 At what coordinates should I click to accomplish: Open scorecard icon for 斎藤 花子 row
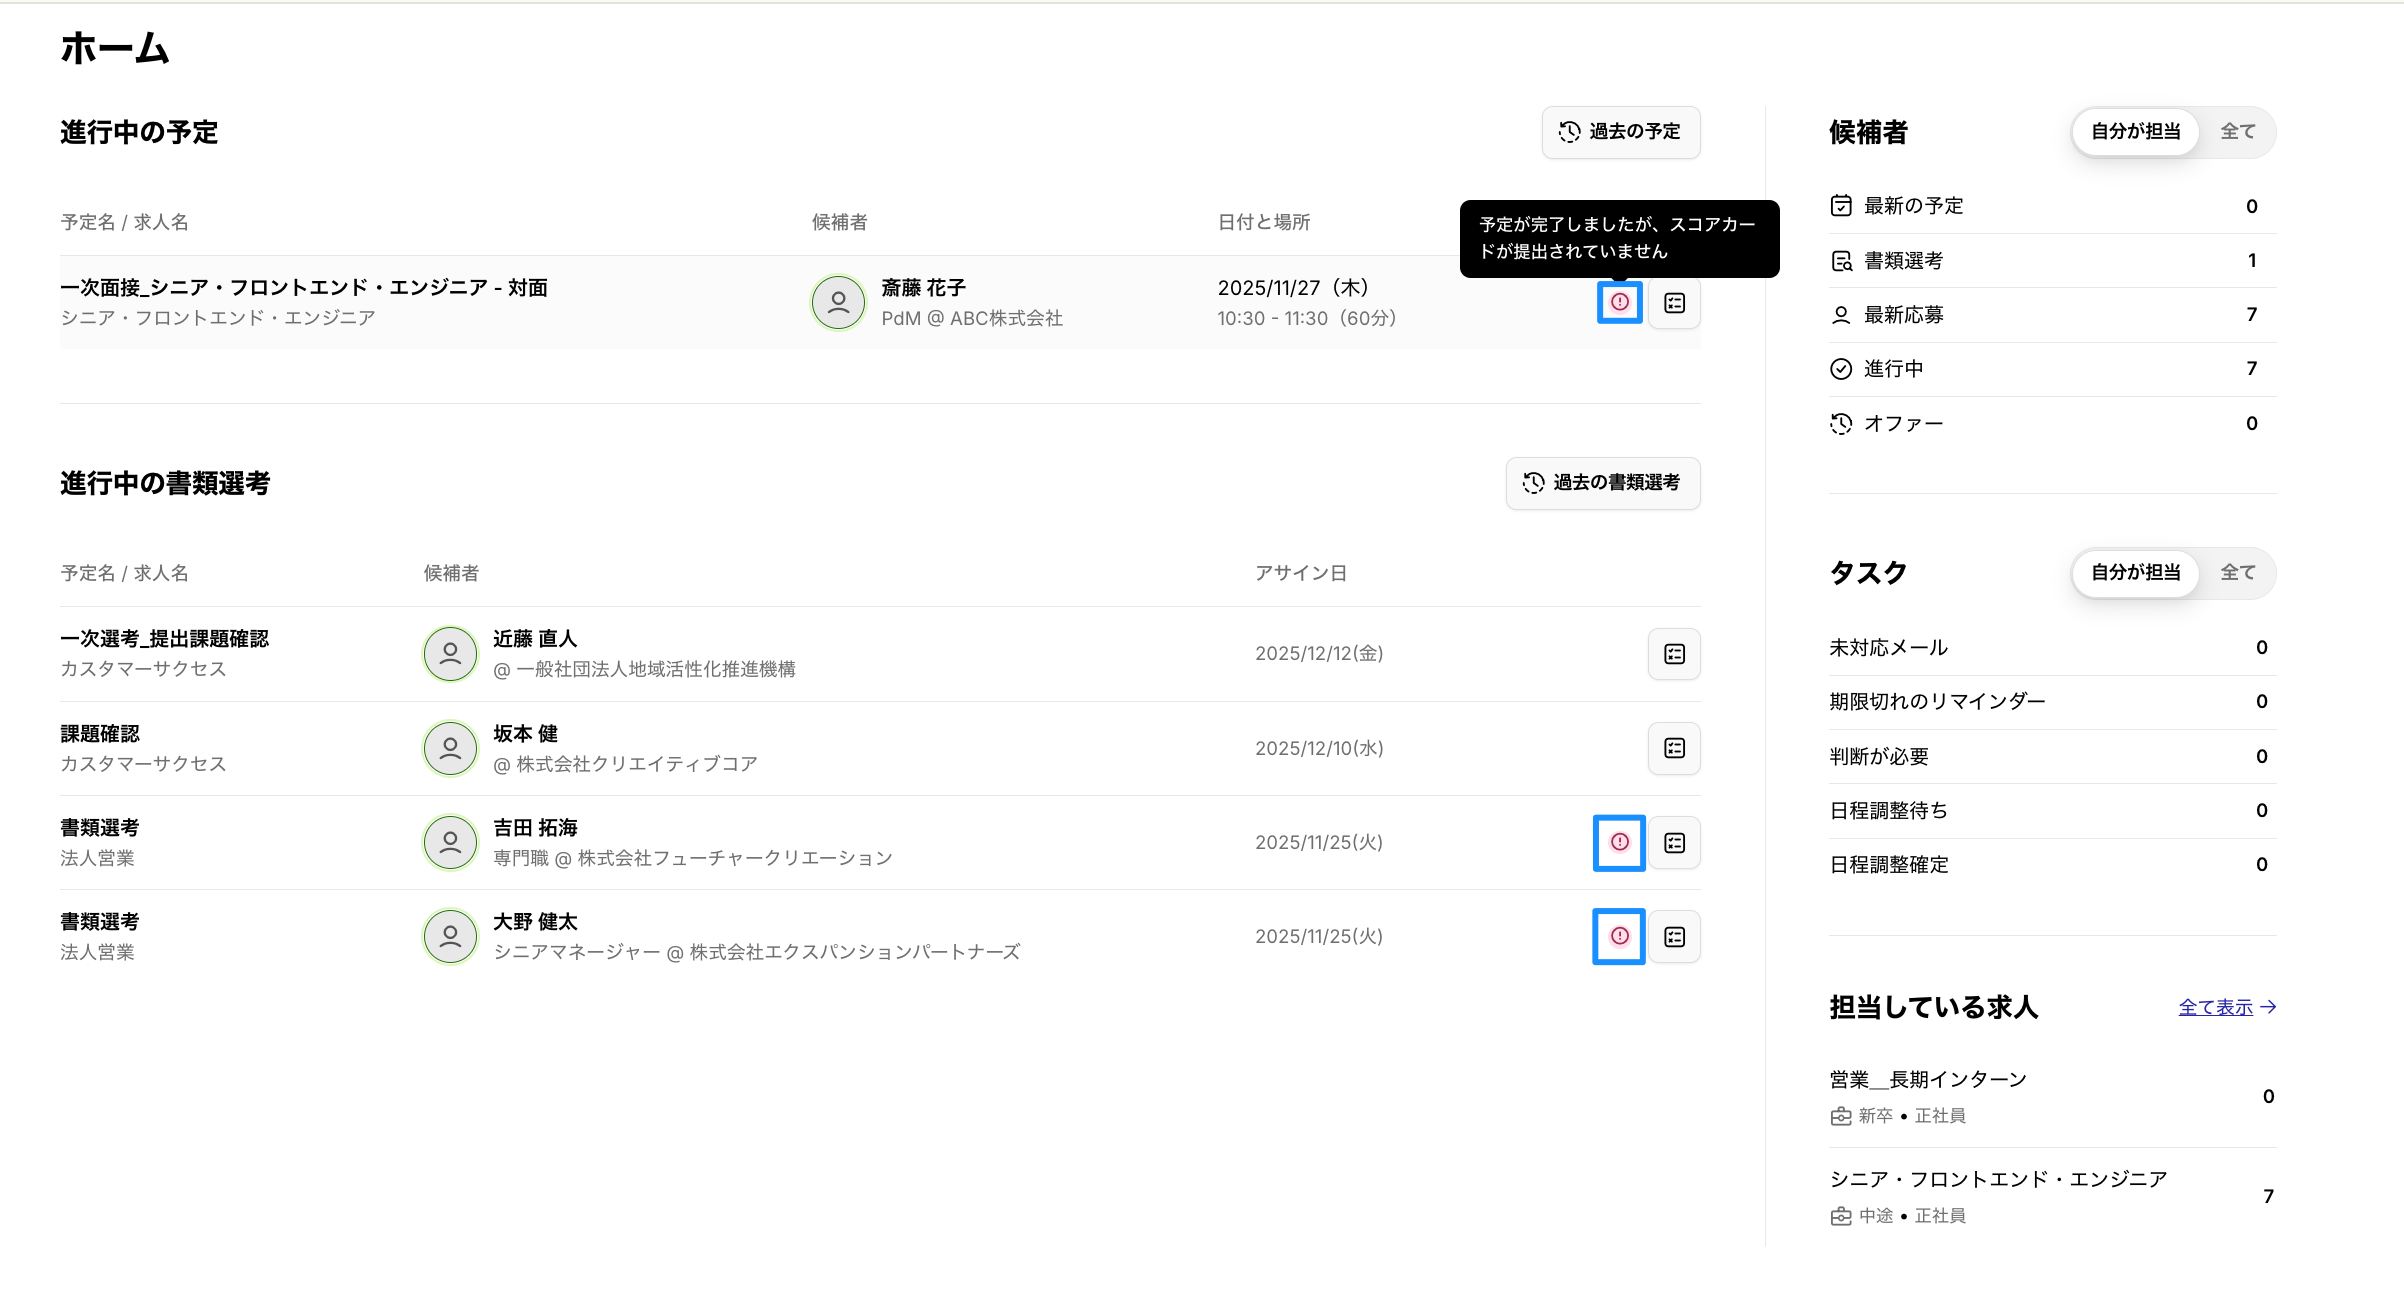(x=1674, y=303)
